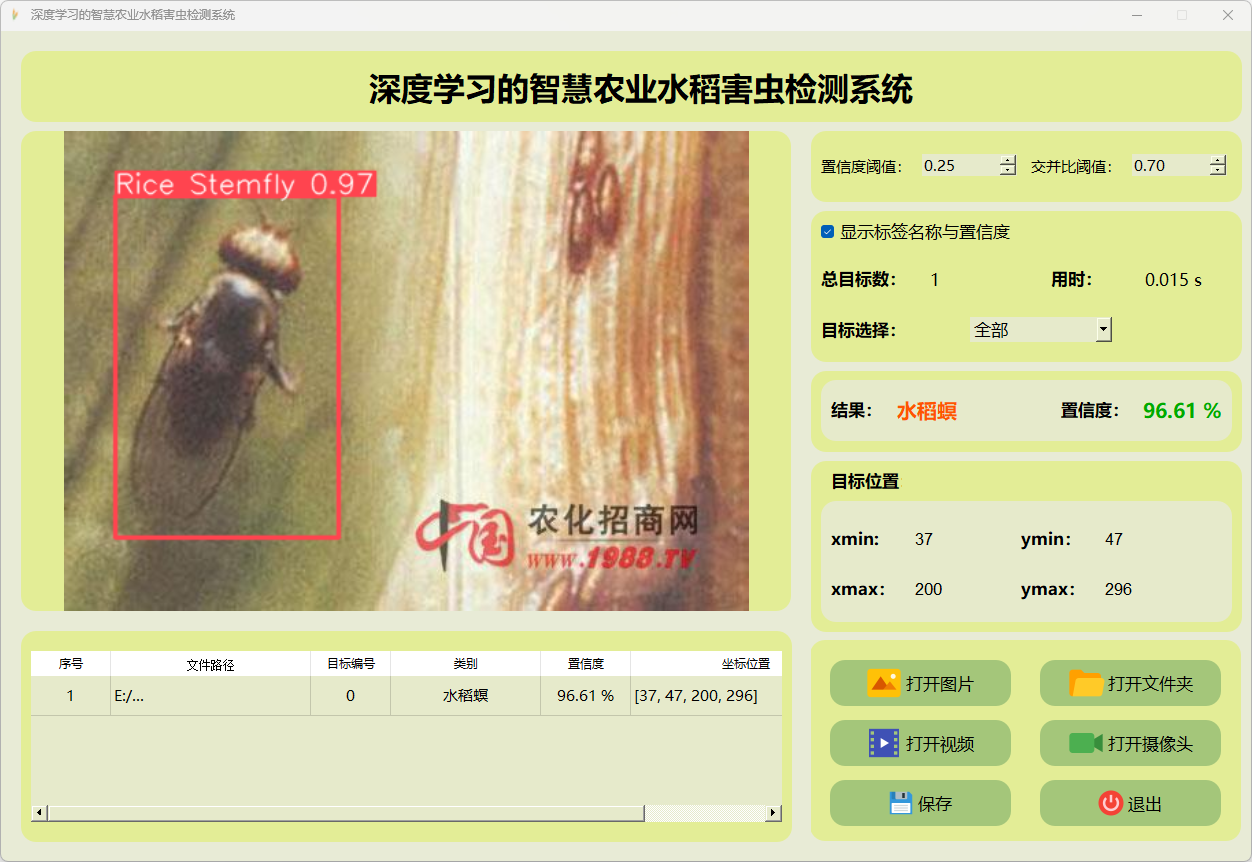Select table cell with path E:/...
This screenshot has width=1252, height=862.
tap(210, 696)
